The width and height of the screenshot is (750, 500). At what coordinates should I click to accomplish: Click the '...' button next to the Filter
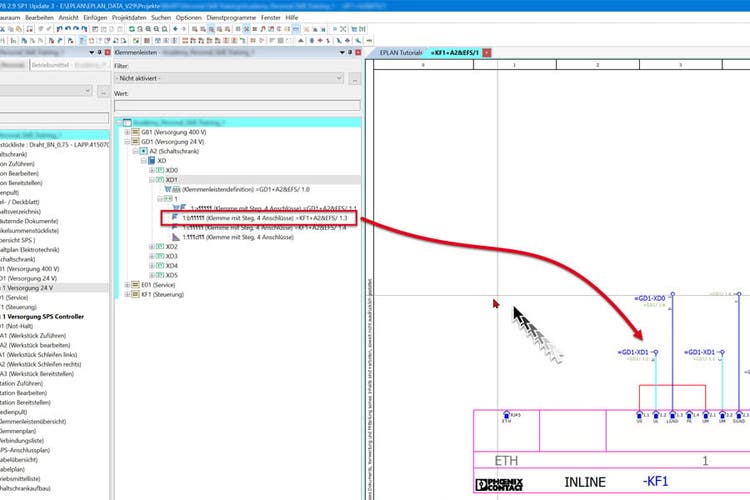[x=352, y=78]
